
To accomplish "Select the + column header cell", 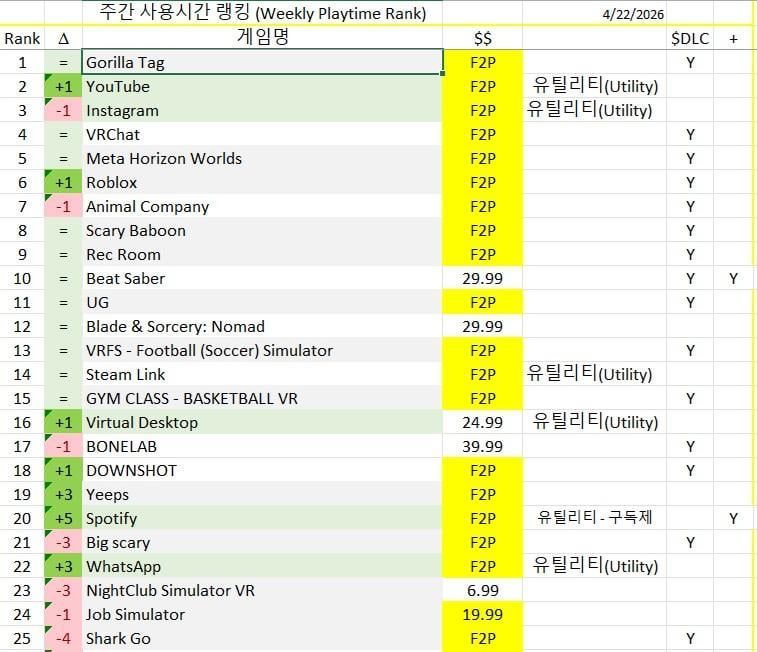I will [733, 38].
